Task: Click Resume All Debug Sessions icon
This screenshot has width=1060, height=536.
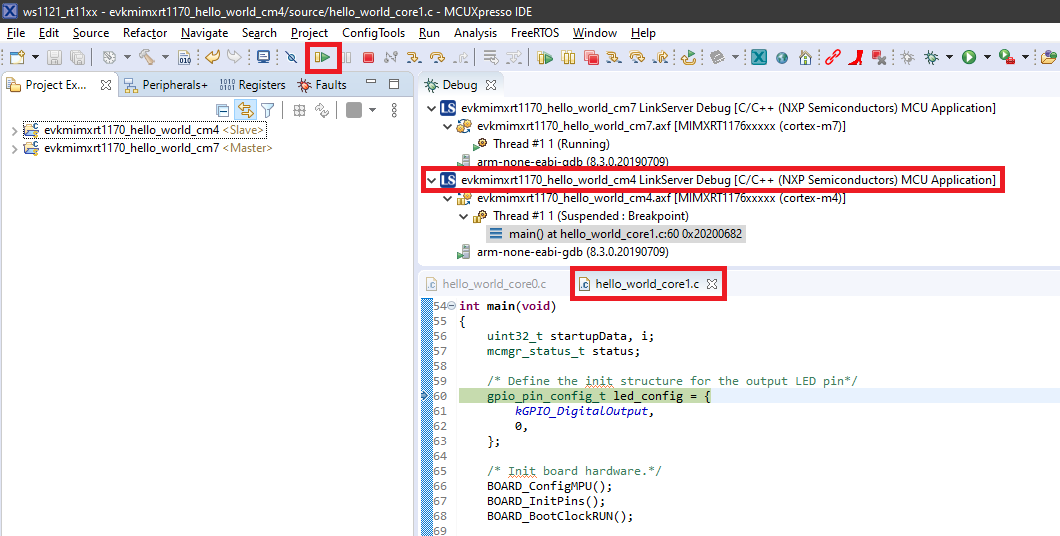Action: (x=545, y=58)
